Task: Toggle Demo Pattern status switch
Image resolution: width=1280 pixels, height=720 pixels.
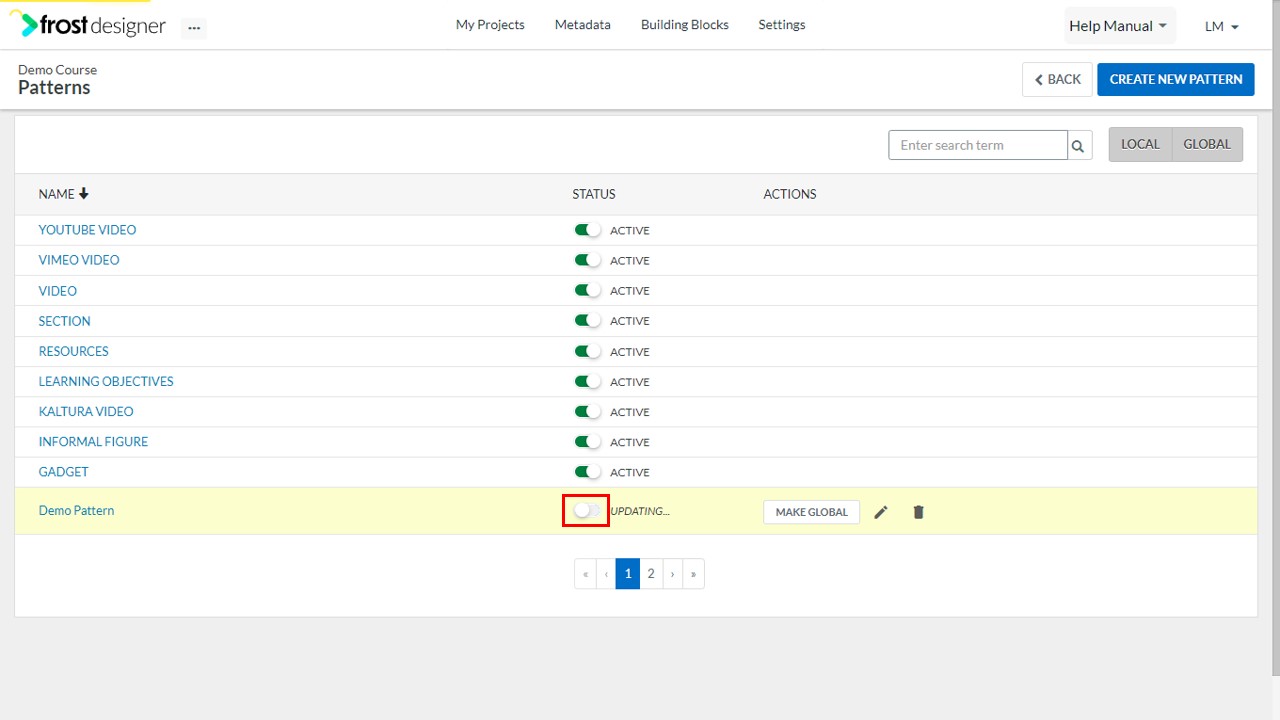Action: click(587, 511)
